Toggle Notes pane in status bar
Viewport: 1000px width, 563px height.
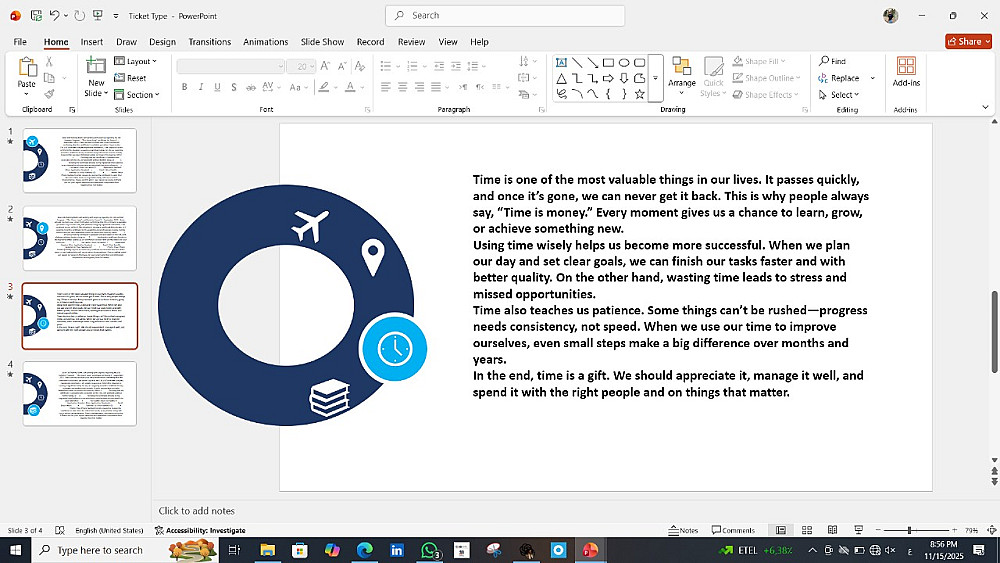point(683,530)
